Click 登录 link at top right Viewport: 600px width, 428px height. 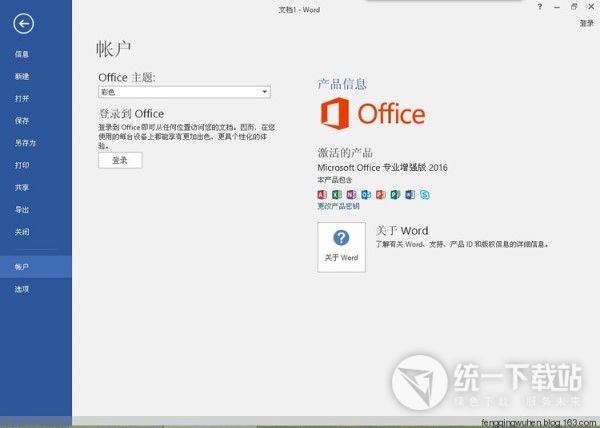tap(586, 23)
